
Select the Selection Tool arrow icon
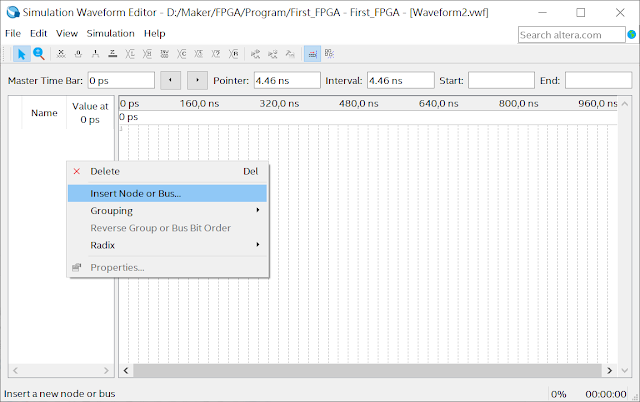22,54
